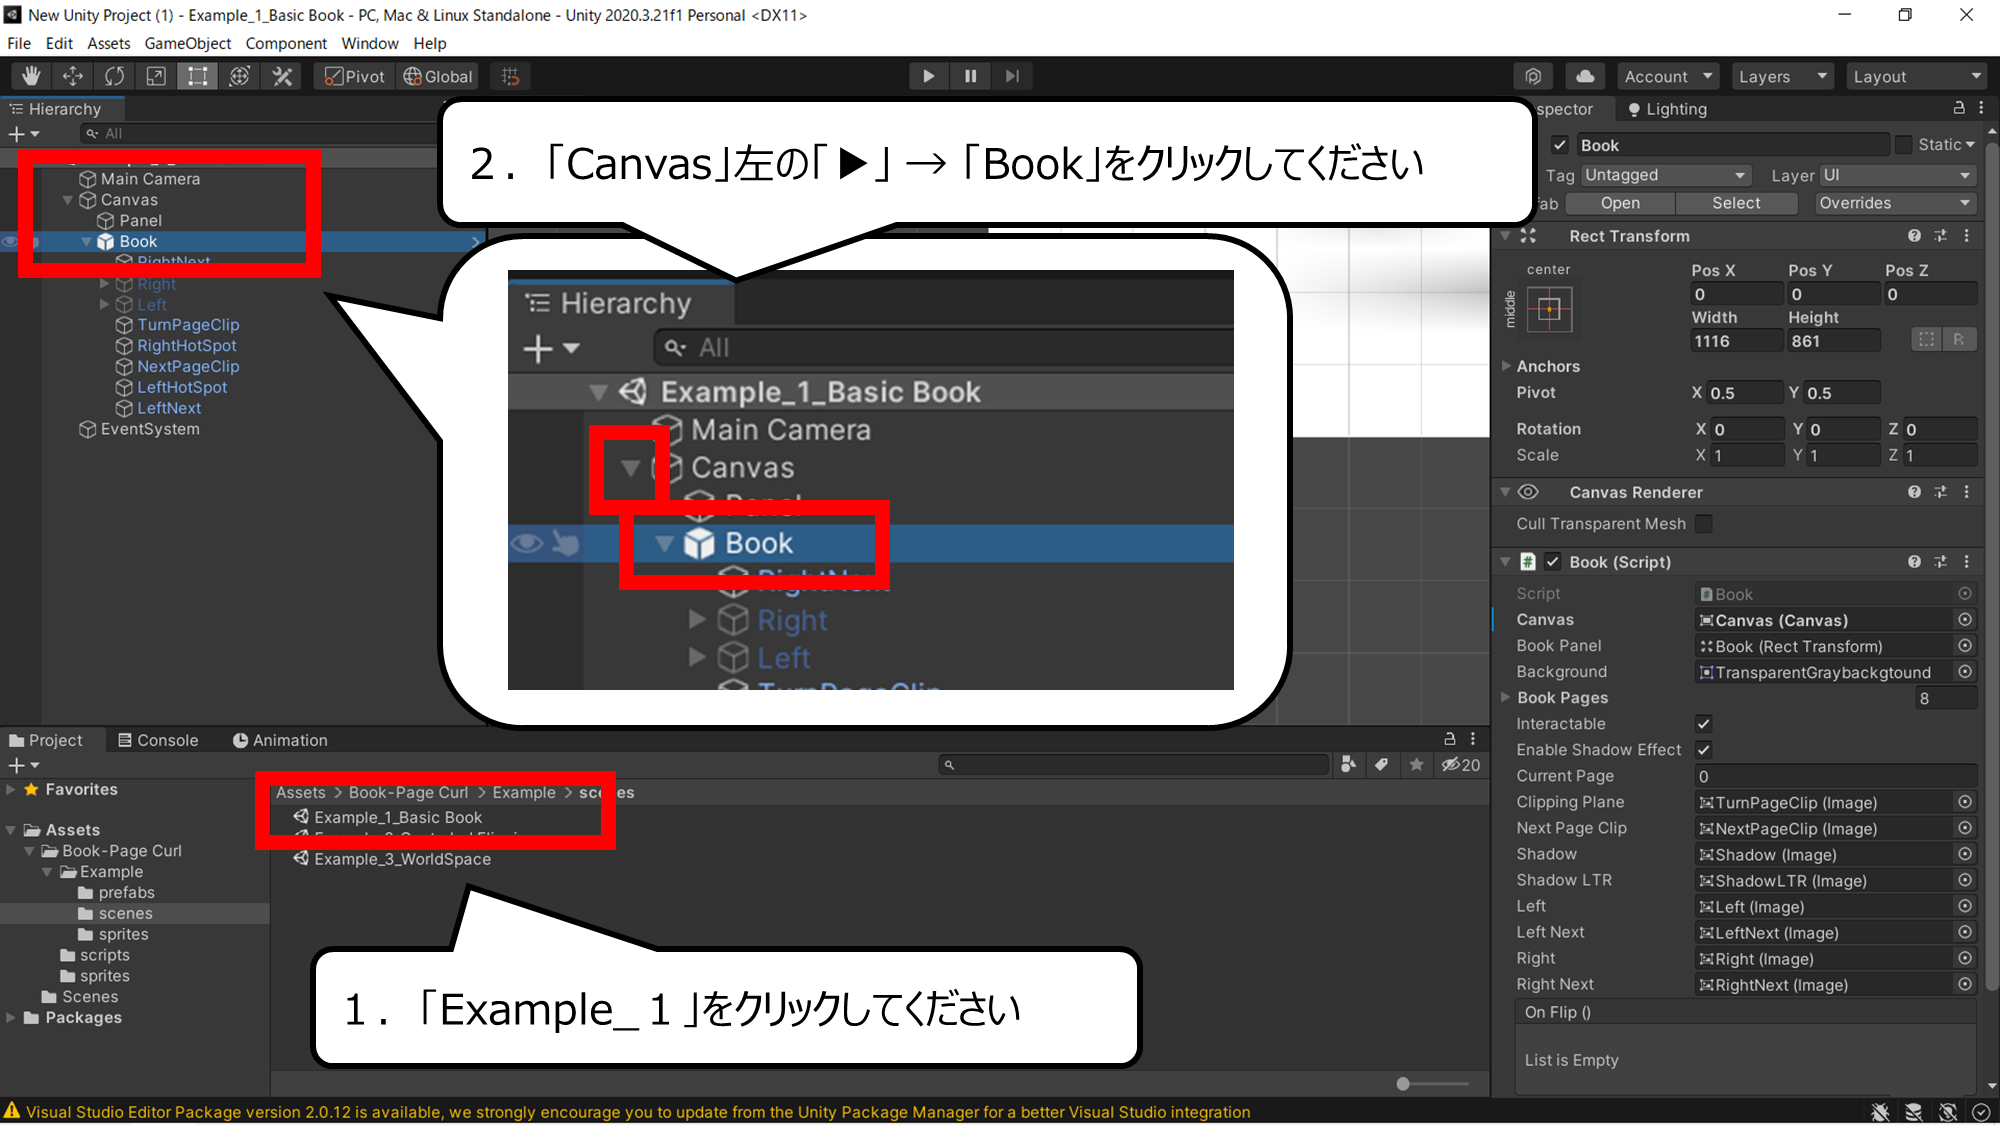Image resolution: width=2000 pixels, height=1125 pixels.
Task: Pick object for Shadow field
Action: tap(1964, 854)
